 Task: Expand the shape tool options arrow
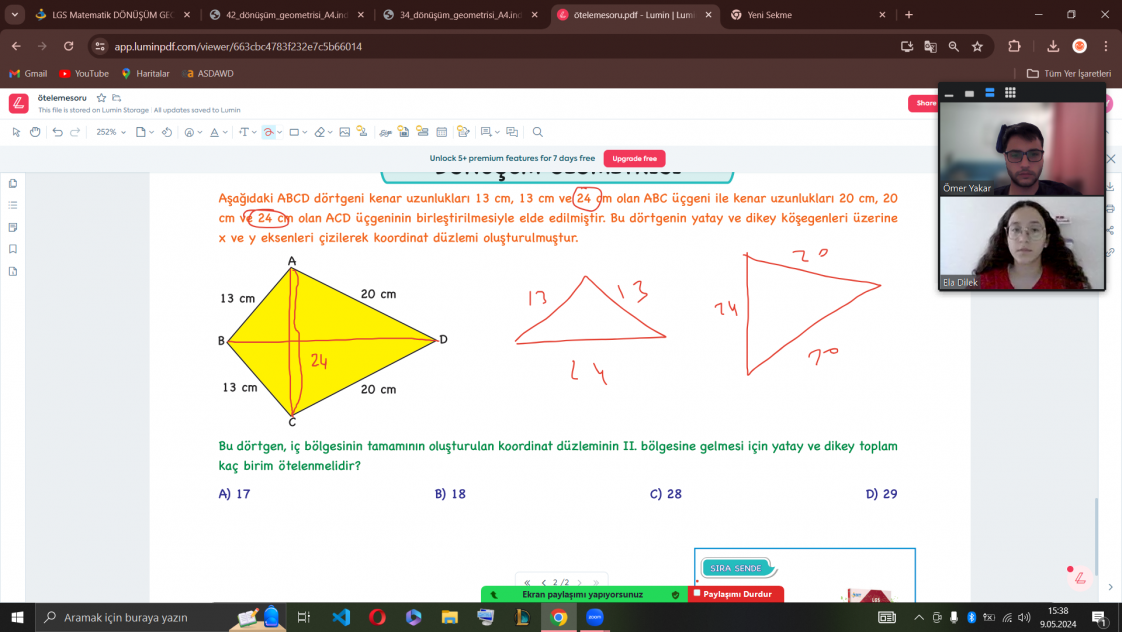tap(305, 132)
